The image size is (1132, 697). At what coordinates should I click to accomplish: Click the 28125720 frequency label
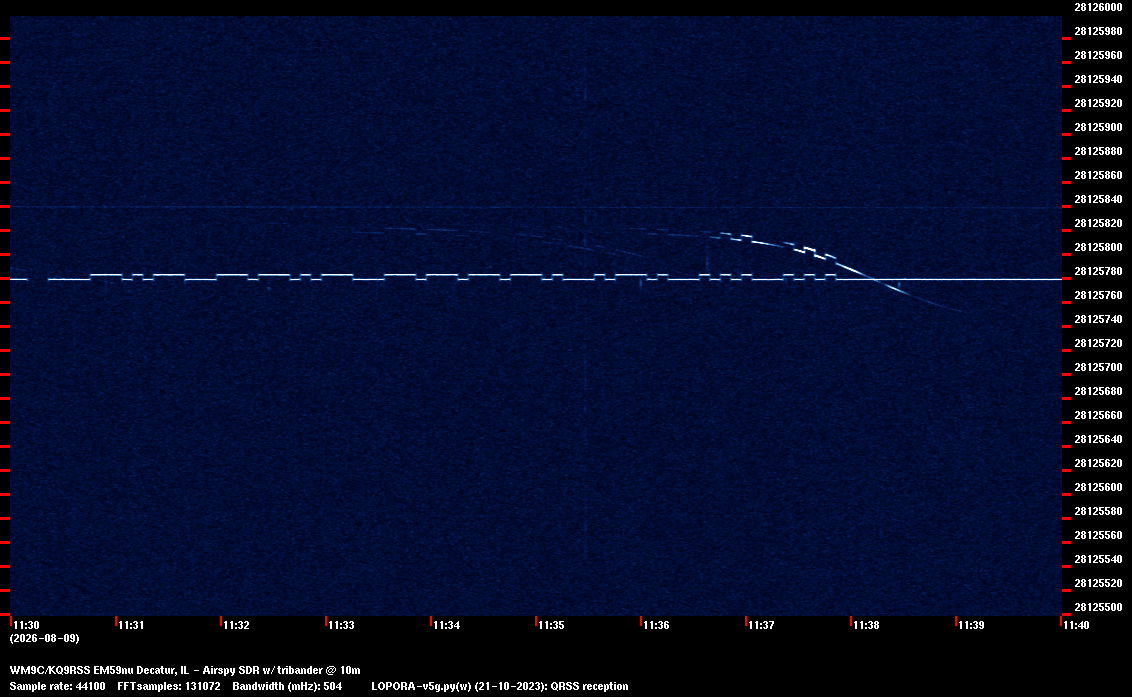1098,343
